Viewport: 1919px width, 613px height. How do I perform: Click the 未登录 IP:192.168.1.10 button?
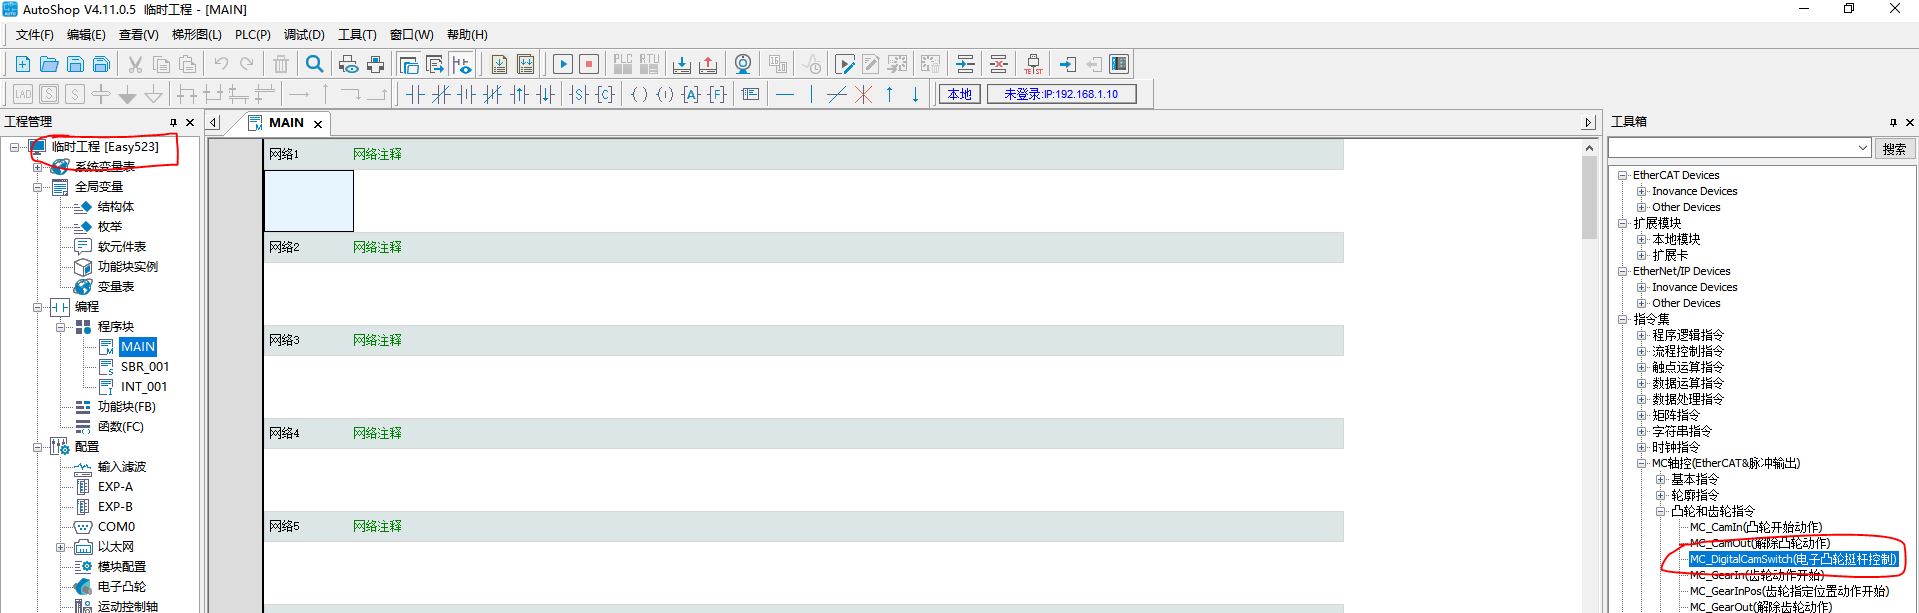click(x=1061, y=94)
